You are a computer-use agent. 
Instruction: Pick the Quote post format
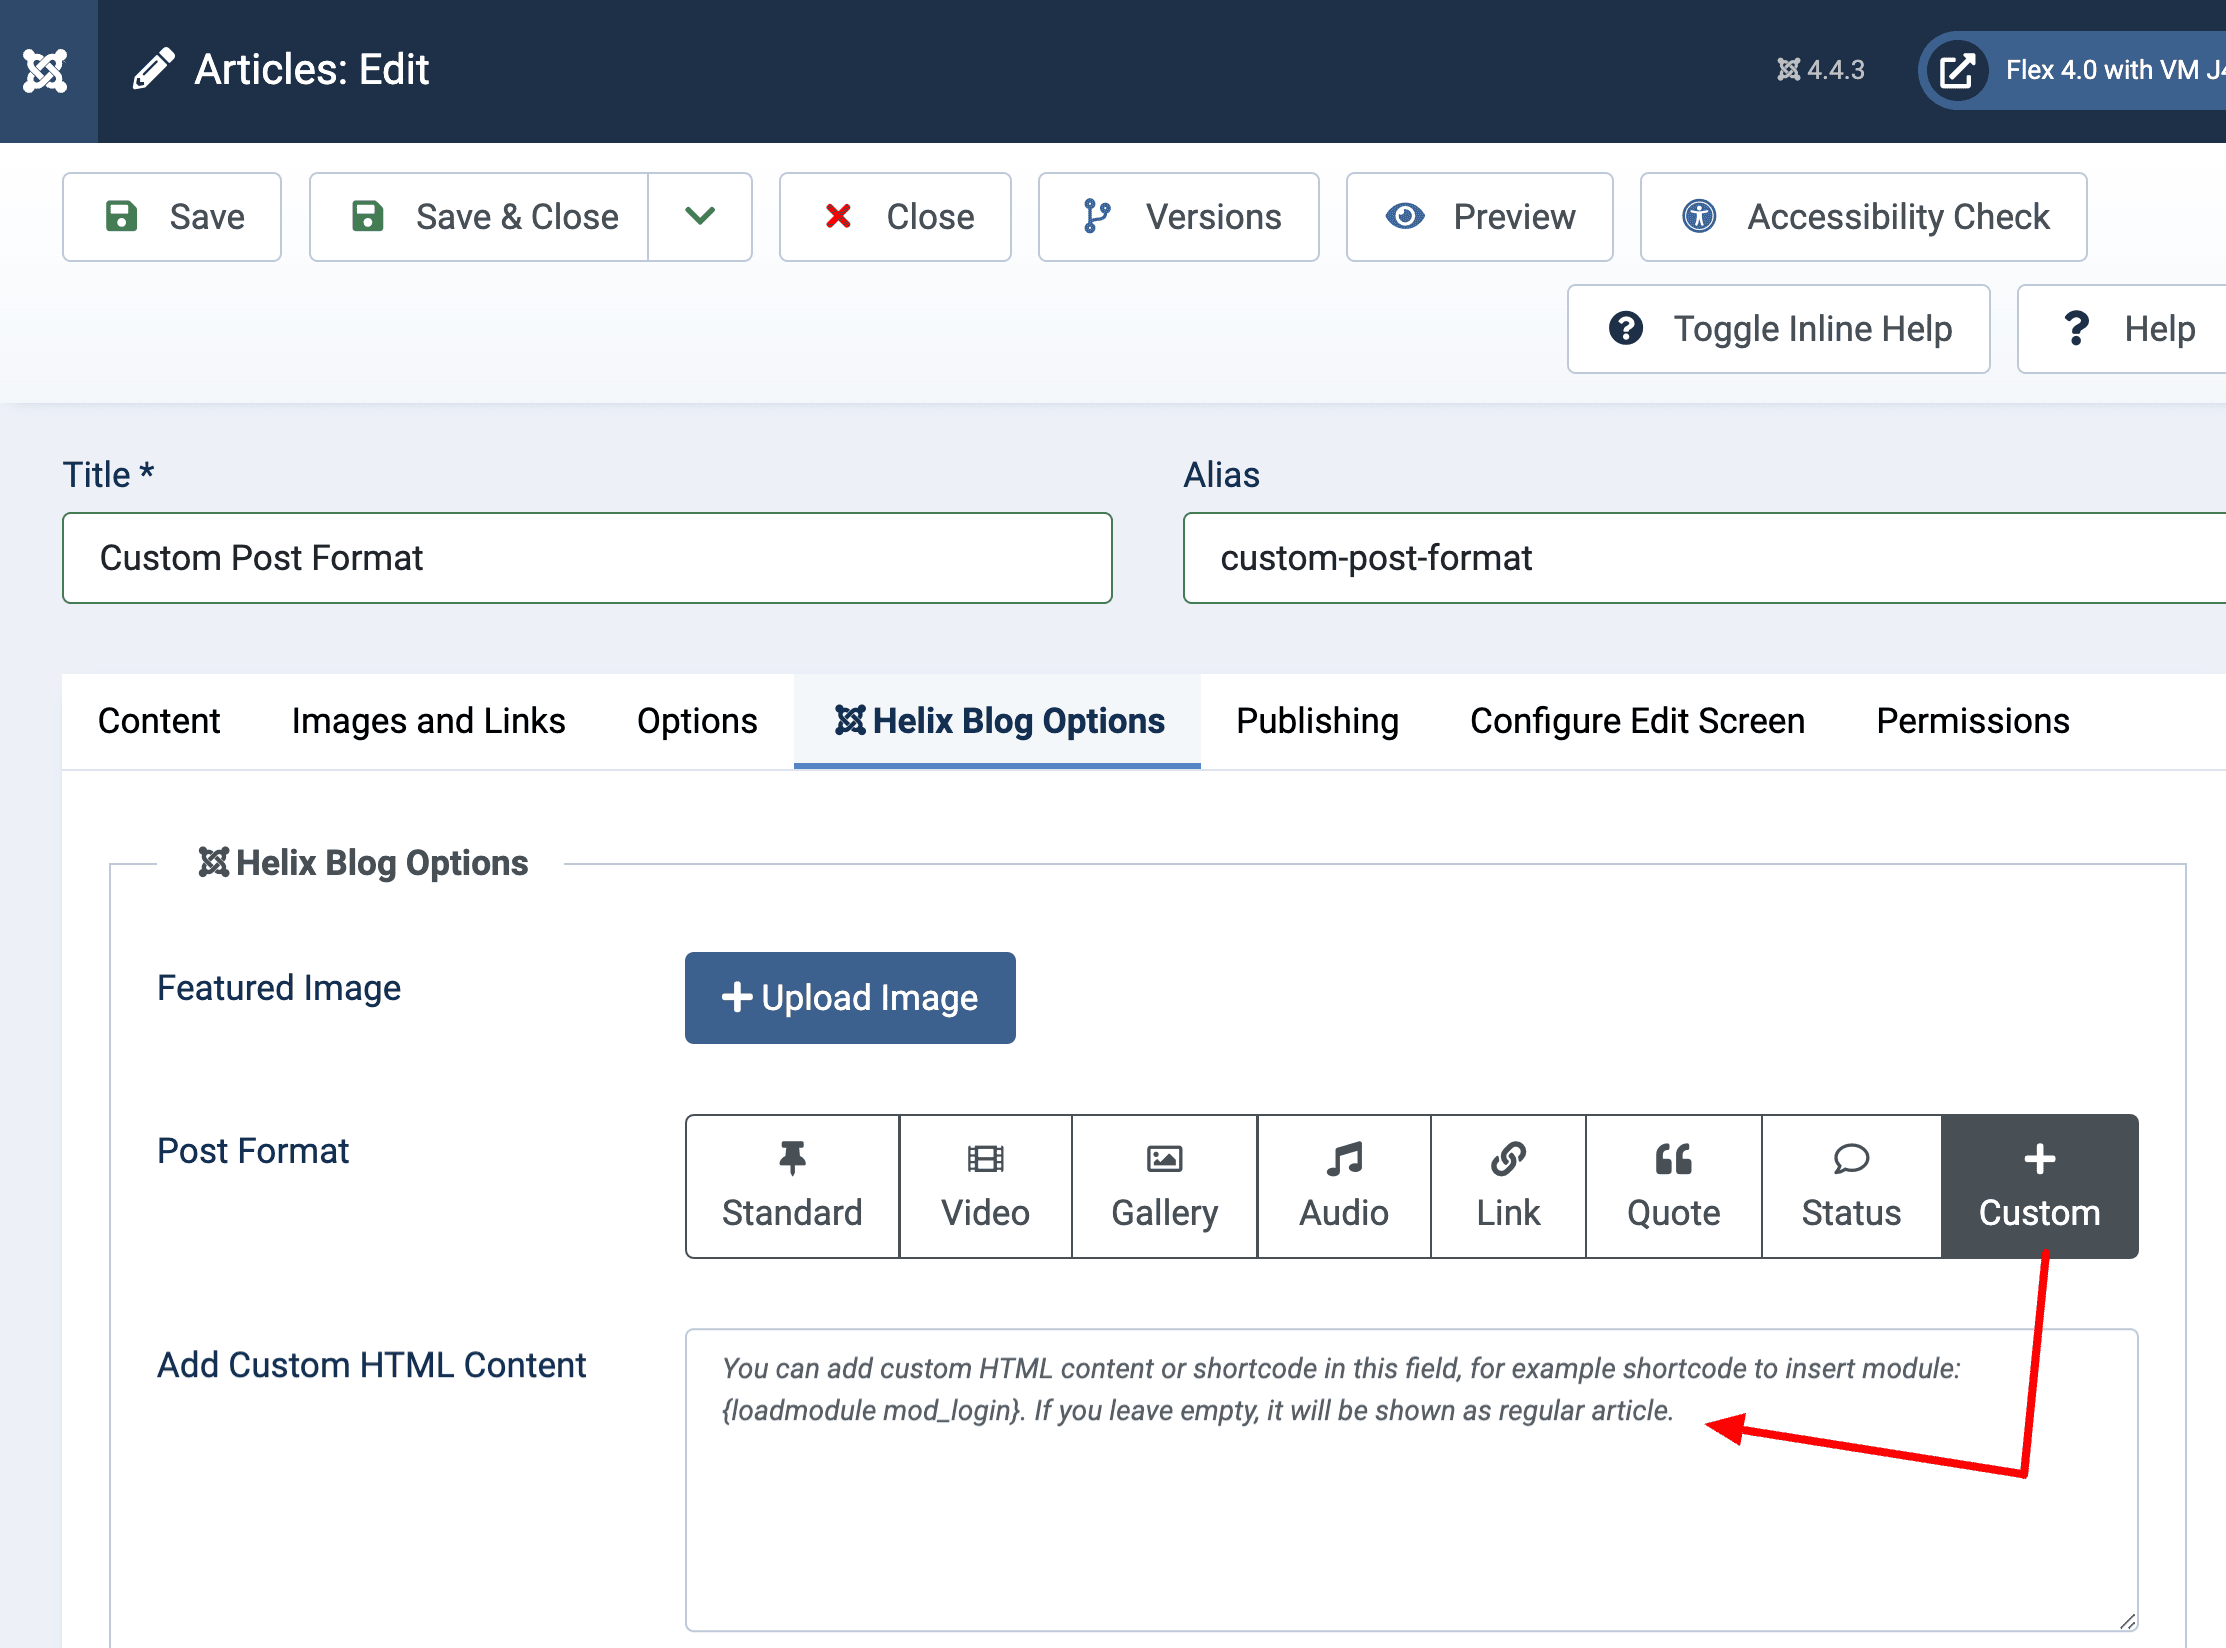[1672, 1185]
